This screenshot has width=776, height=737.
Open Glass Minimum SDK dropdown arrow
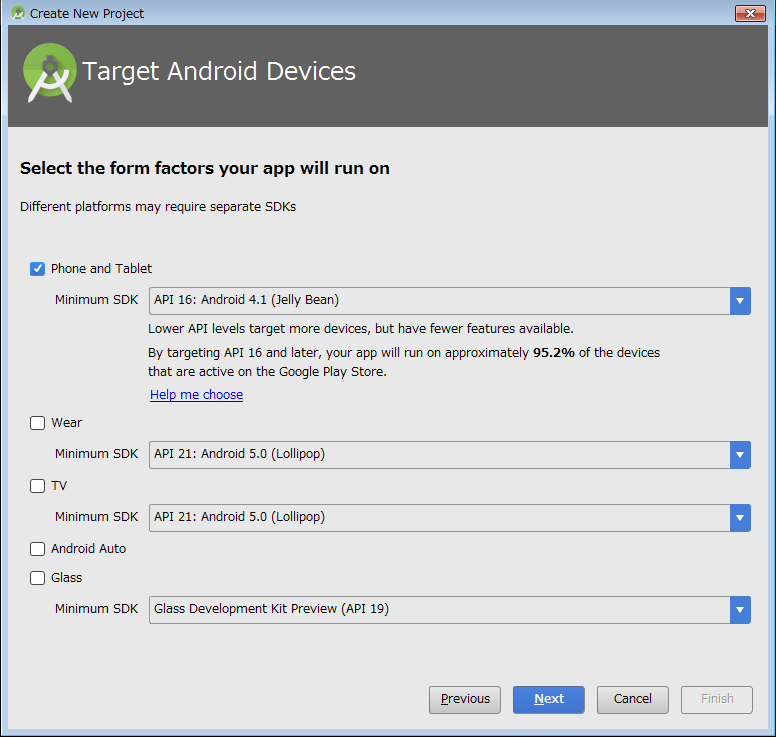tap(740, 610)
